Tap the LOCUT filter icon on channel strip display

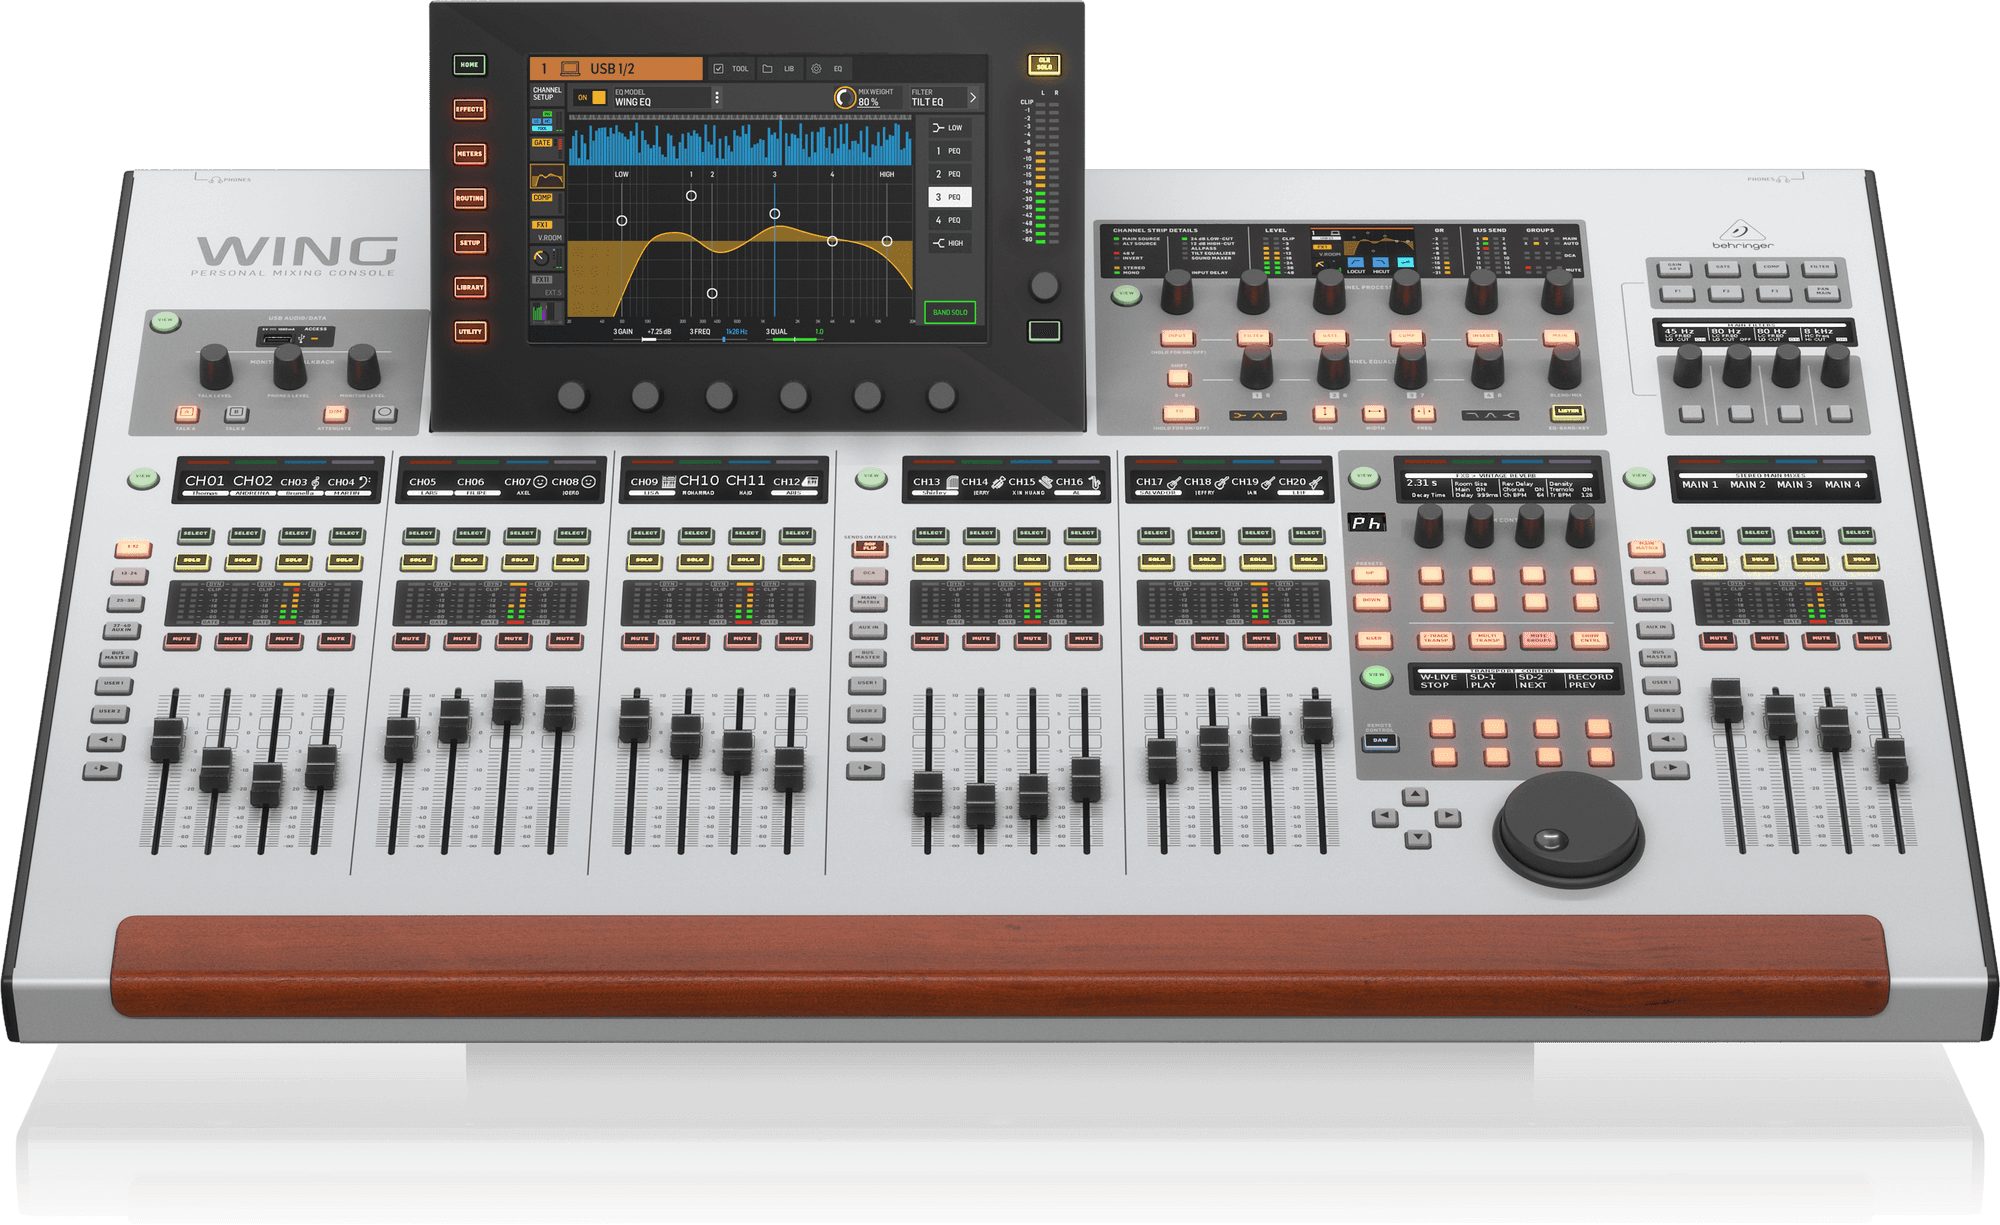[x=1355, y=262]
